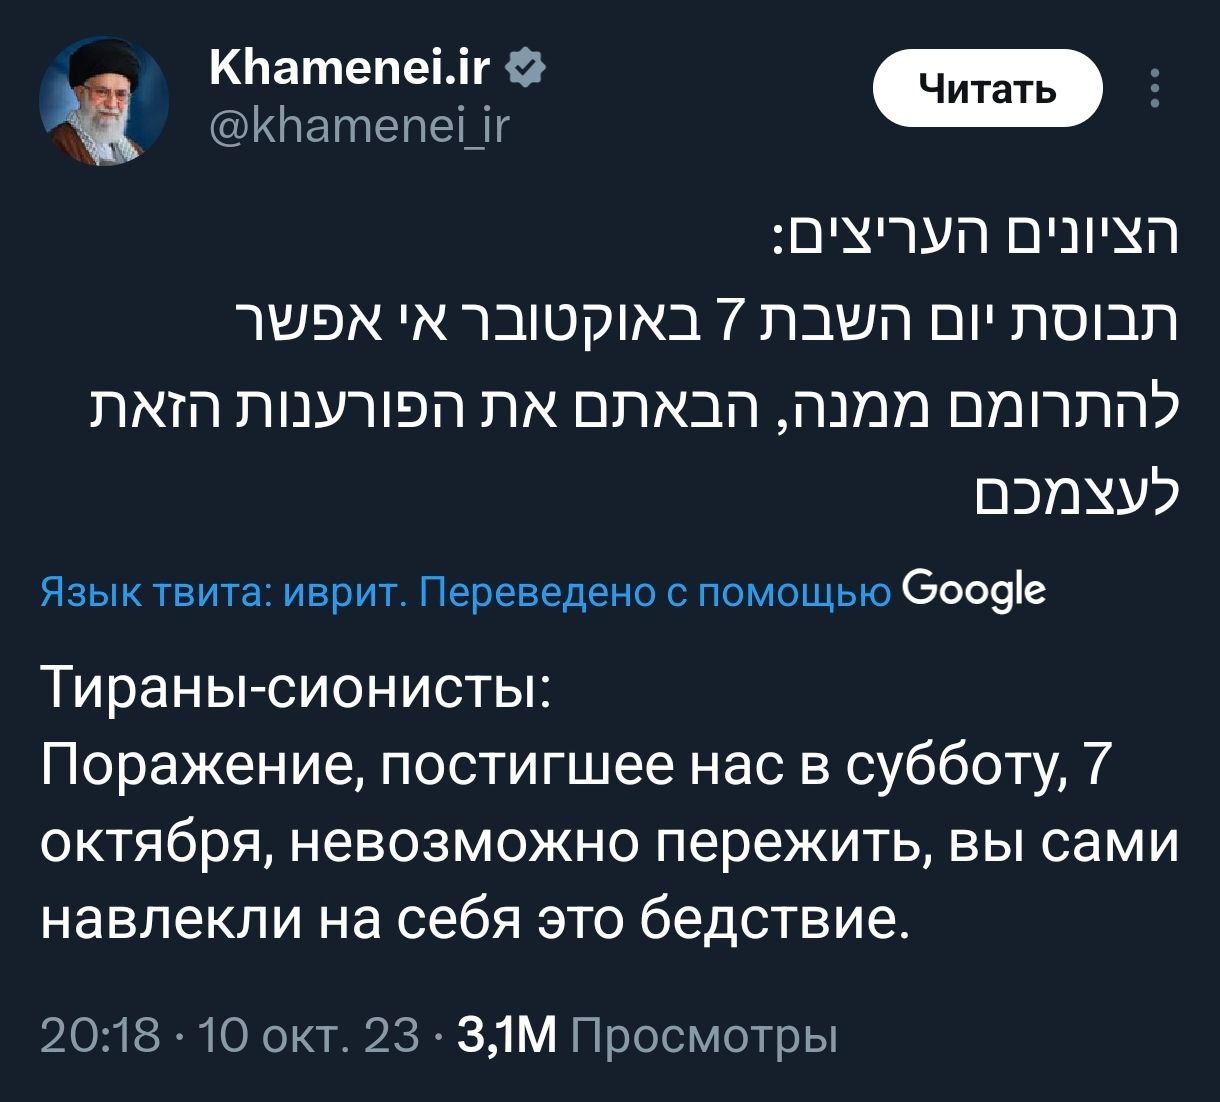Click the translated heading 'Тираны-сионисты:'

click(x=296, y=688)
